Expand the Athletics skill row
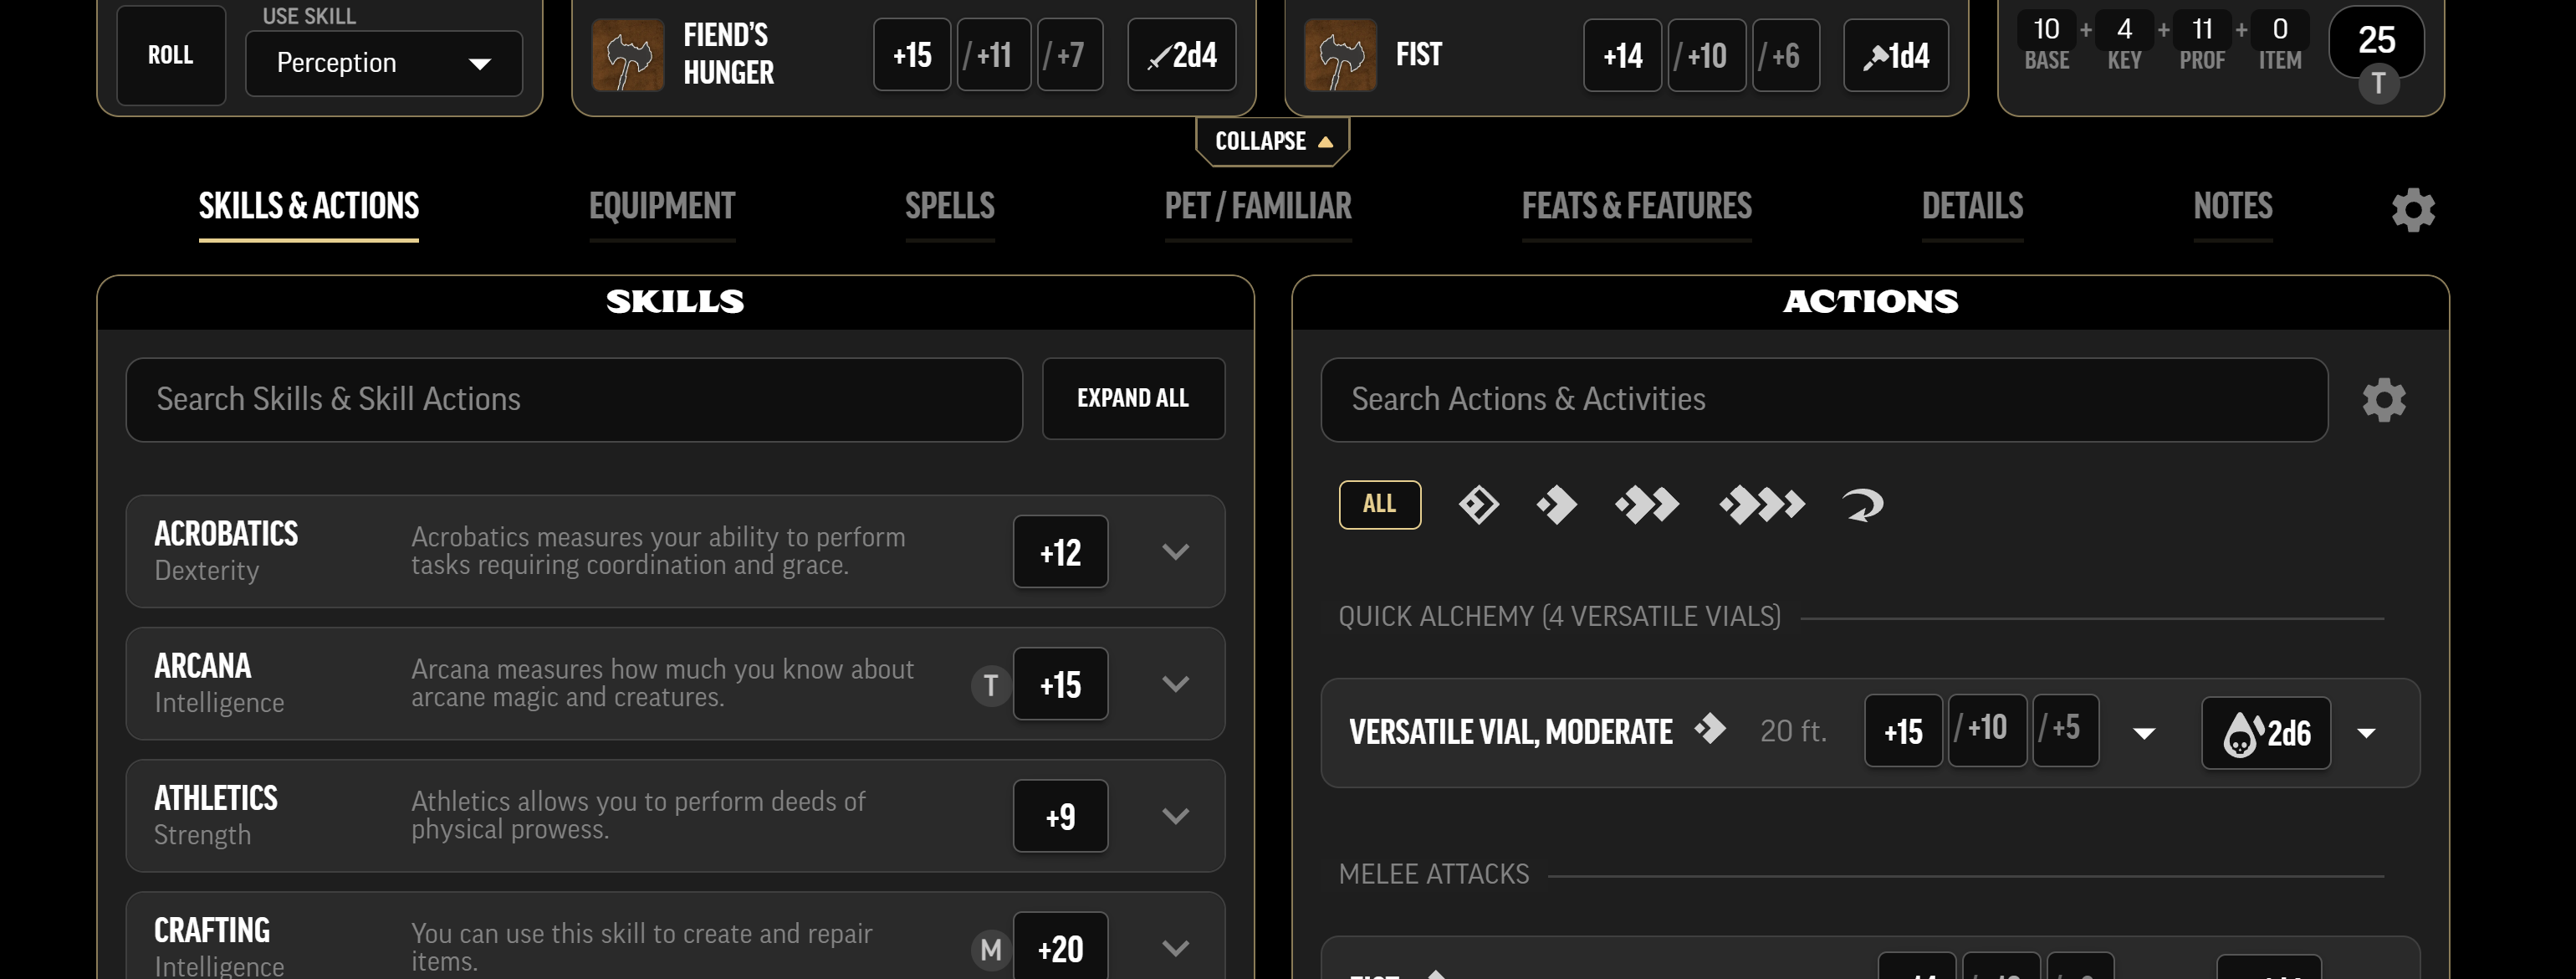The image size is (2576, 979). [x=1176, y=816]
